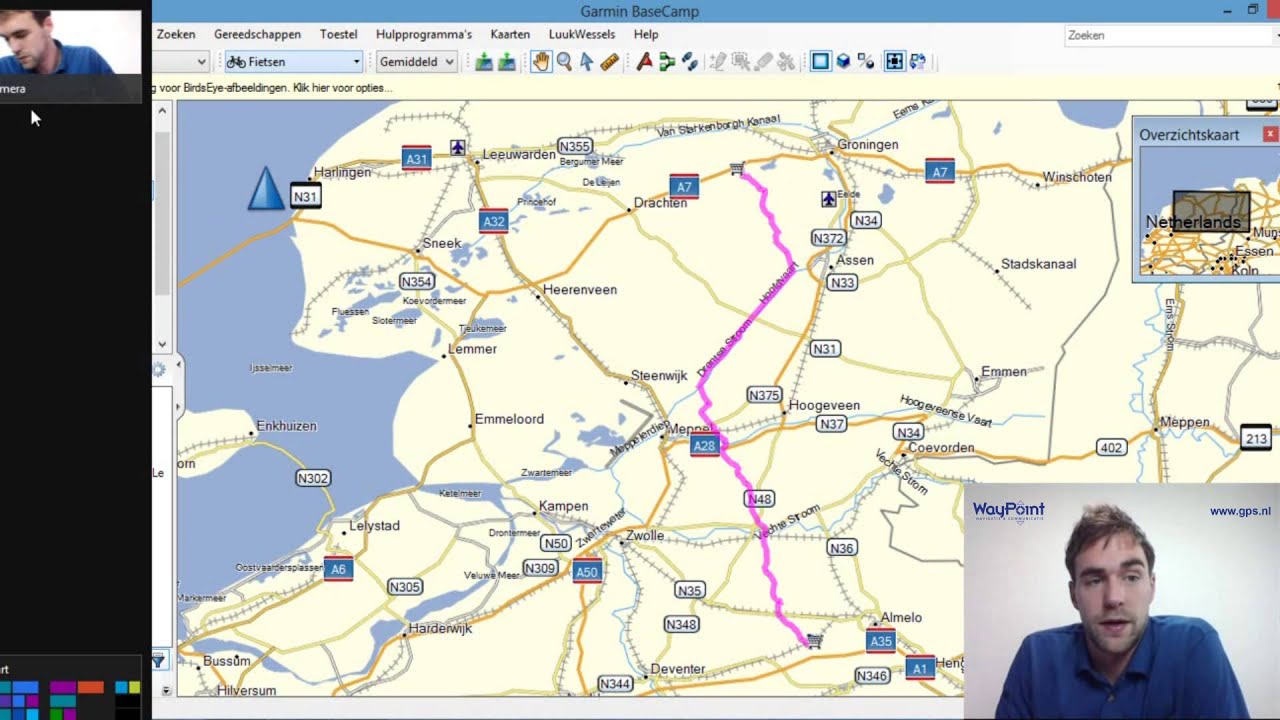Click the Groningen city label
Screen dimensions: 1280x720
coord(868,144)
